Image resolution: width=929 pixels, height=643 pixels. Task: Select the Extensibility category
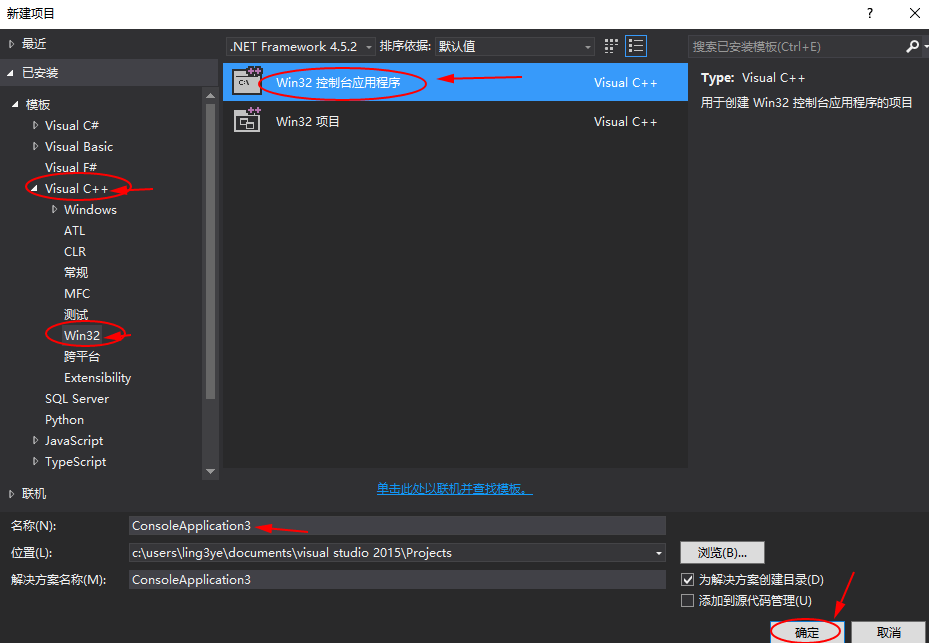coord(97,378)
